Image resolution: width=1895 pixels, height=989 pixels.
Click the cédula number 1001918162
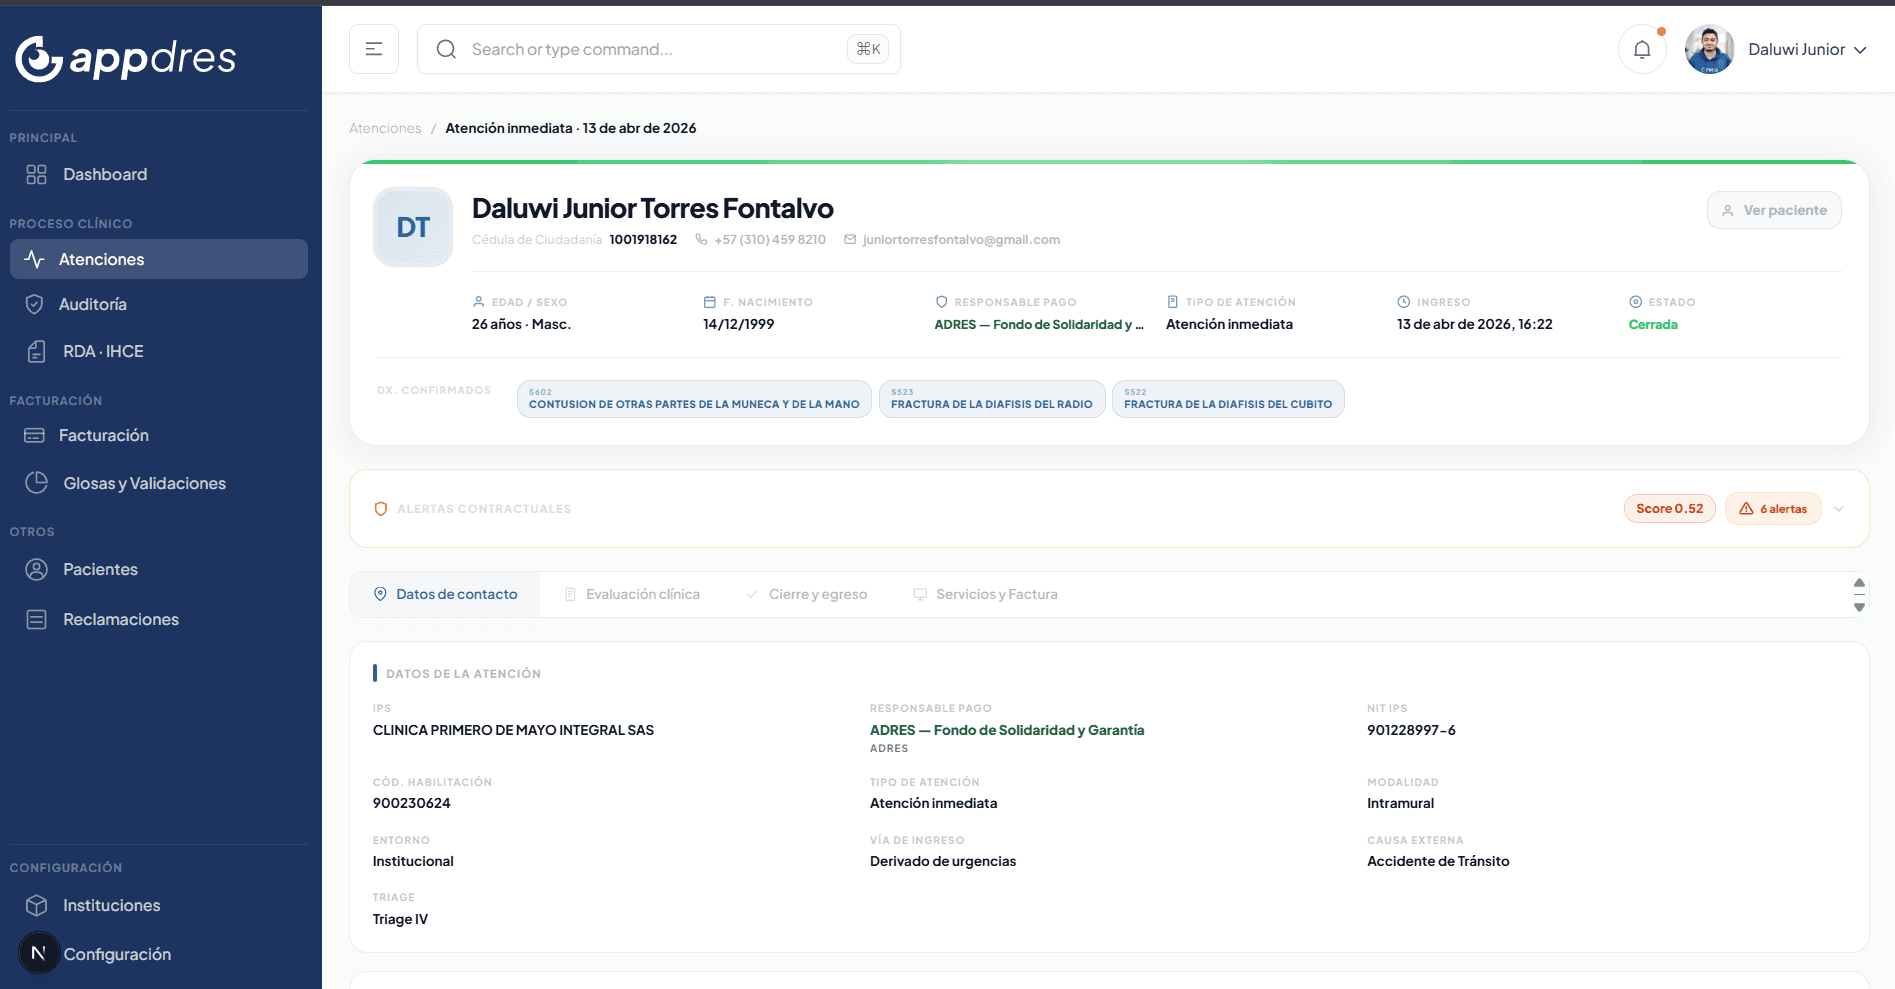[643, 240]
